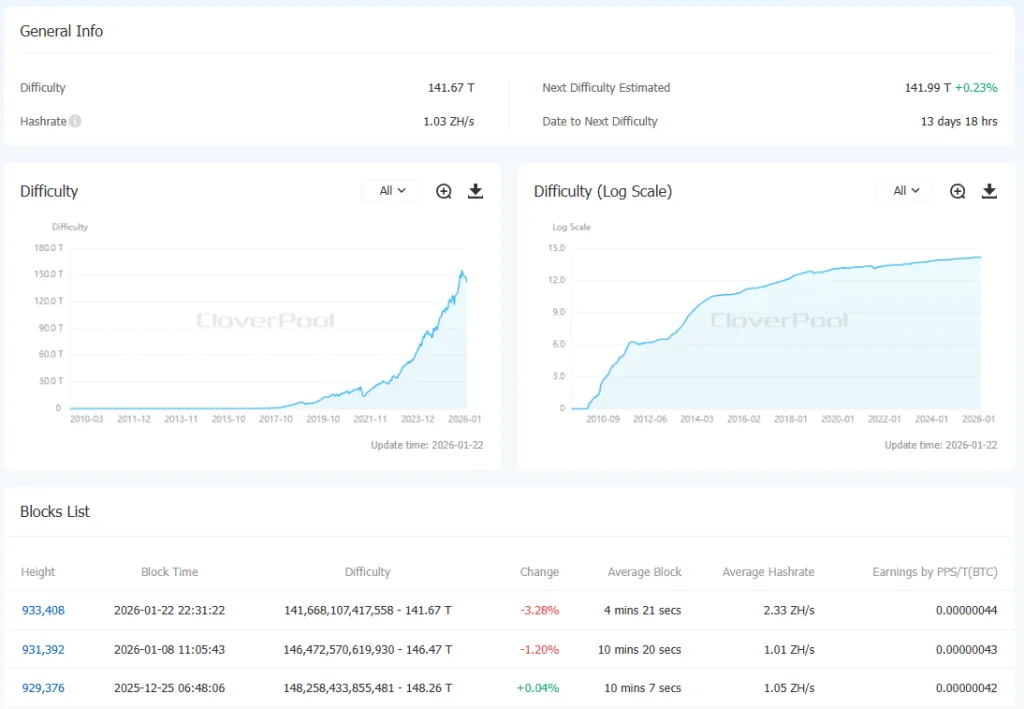
Task: Open the All range dropdown on Difficulty chart
Action: coord(392,191)
